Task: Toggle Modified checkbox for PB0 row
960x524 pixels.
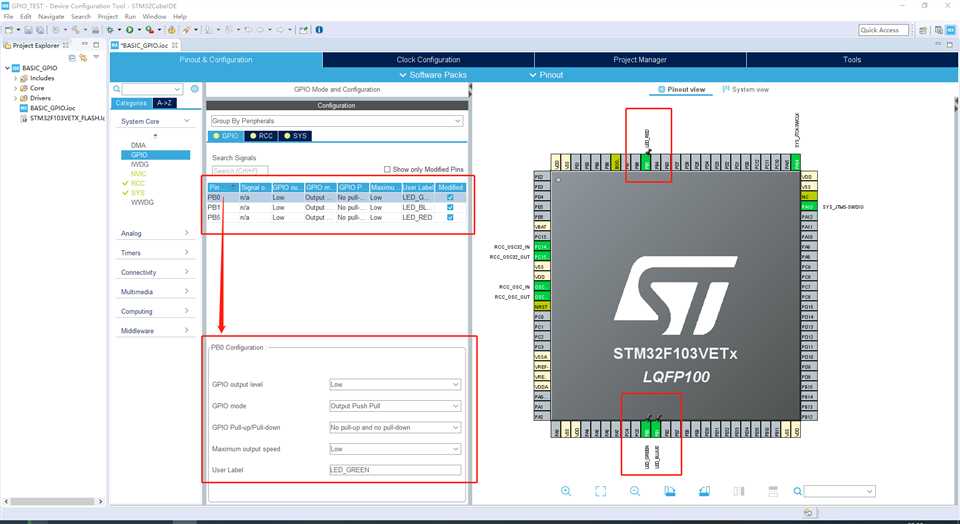Action: [451, 197]
